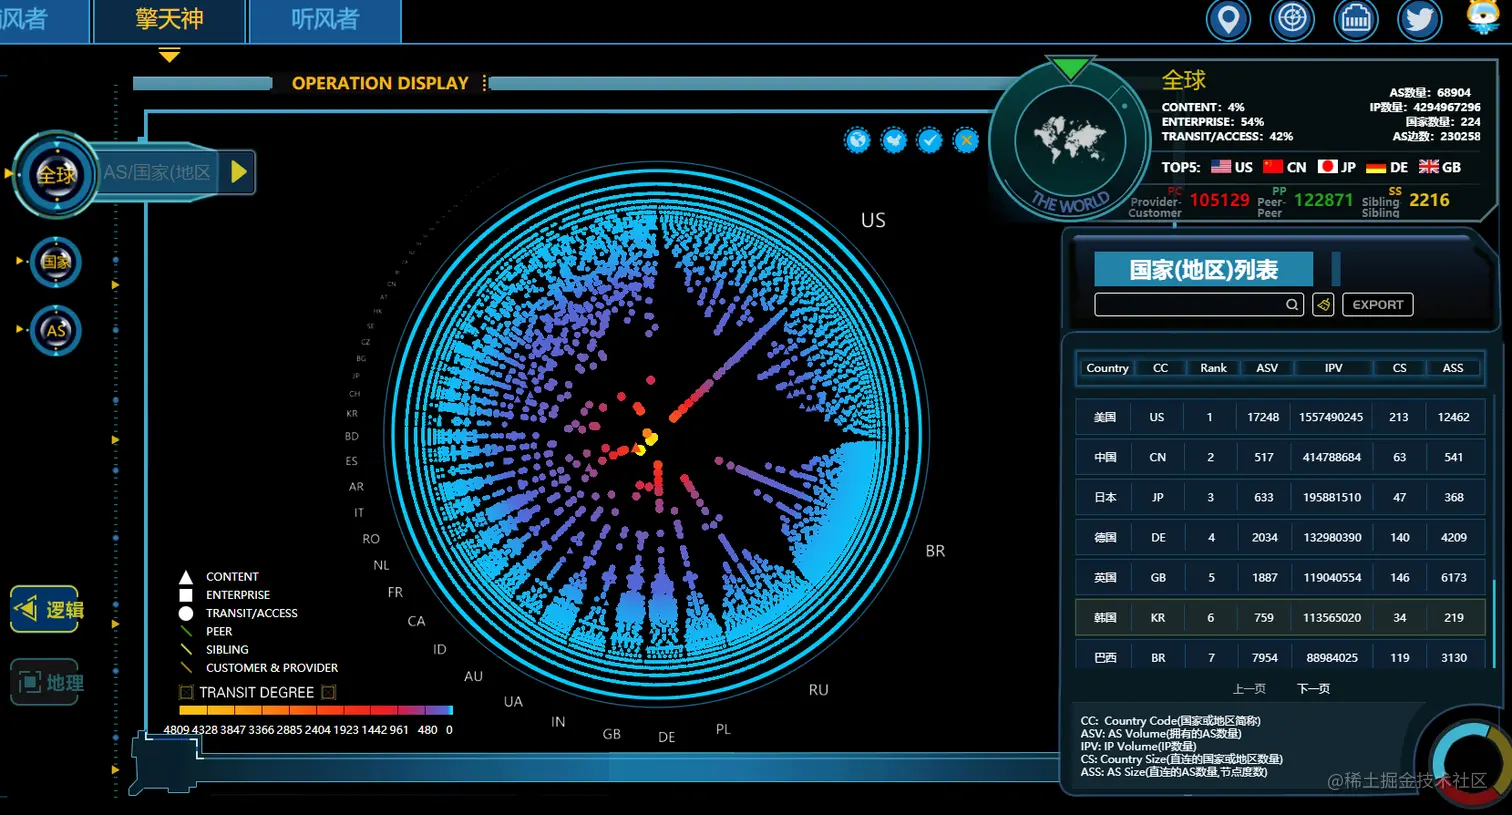Select the 韩国 KR table row

[x=1280, y=617]
